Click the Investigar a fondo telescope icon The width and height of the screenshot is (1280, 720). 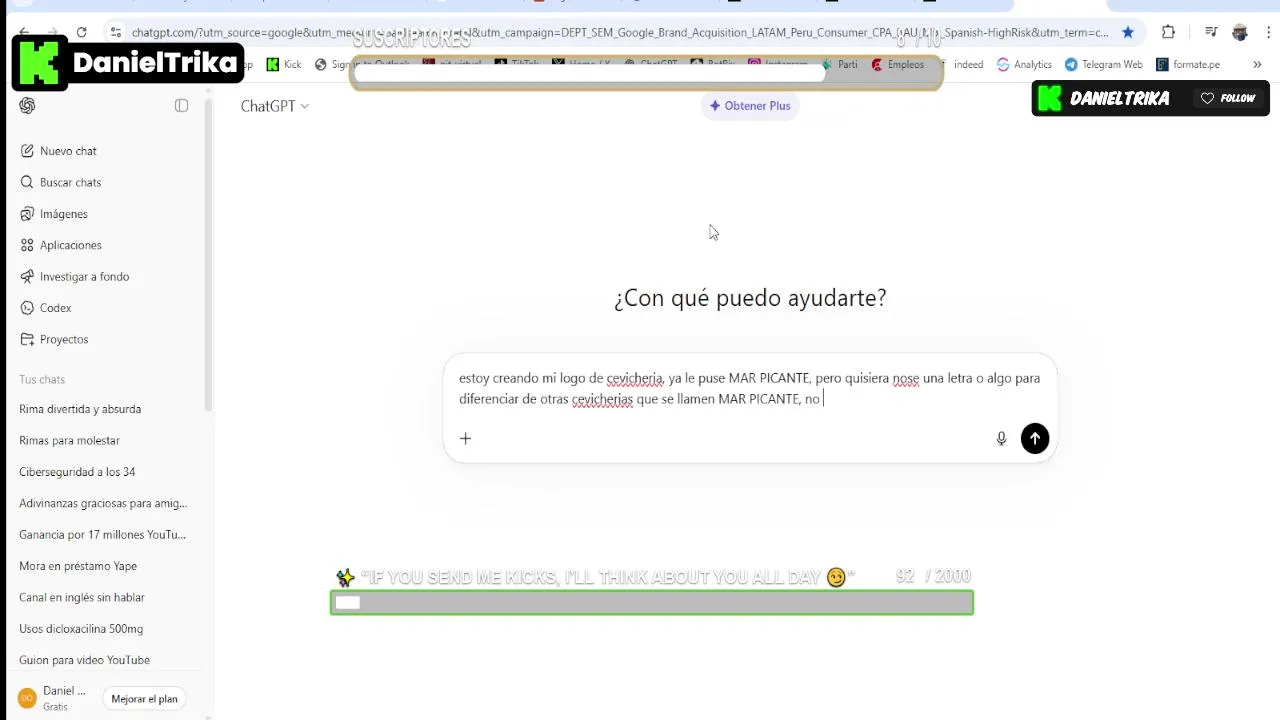[27, 276]
